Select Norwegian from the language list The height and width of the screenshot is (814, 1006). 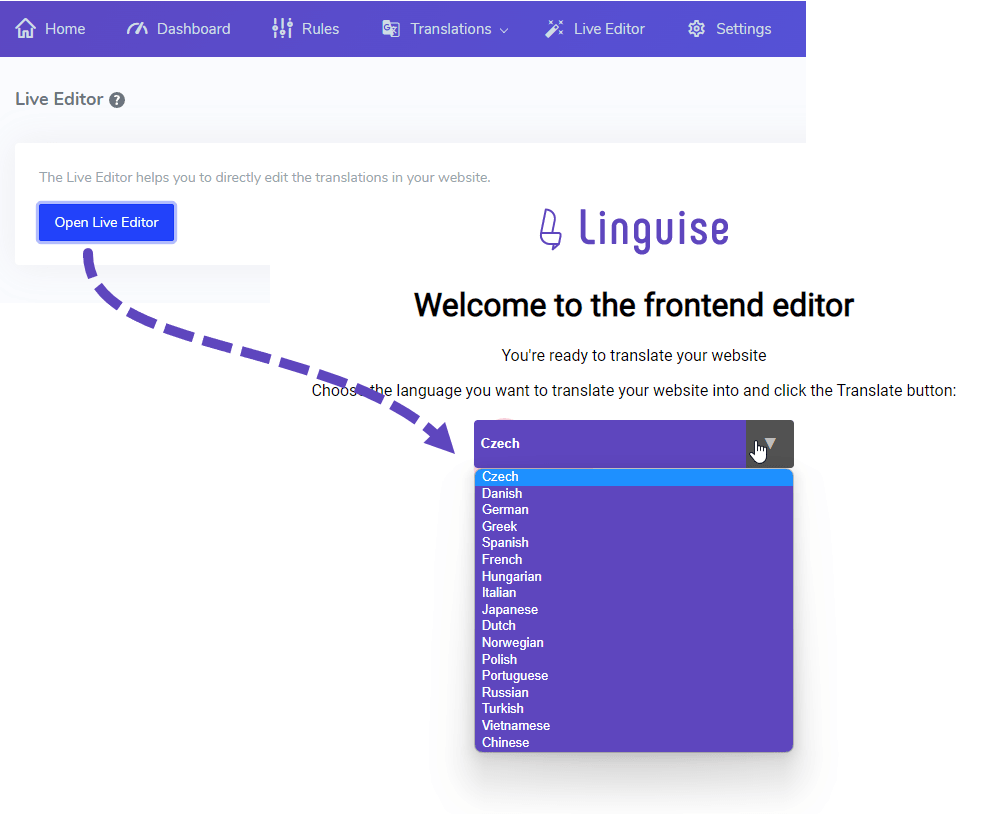(x=634, y=643)
